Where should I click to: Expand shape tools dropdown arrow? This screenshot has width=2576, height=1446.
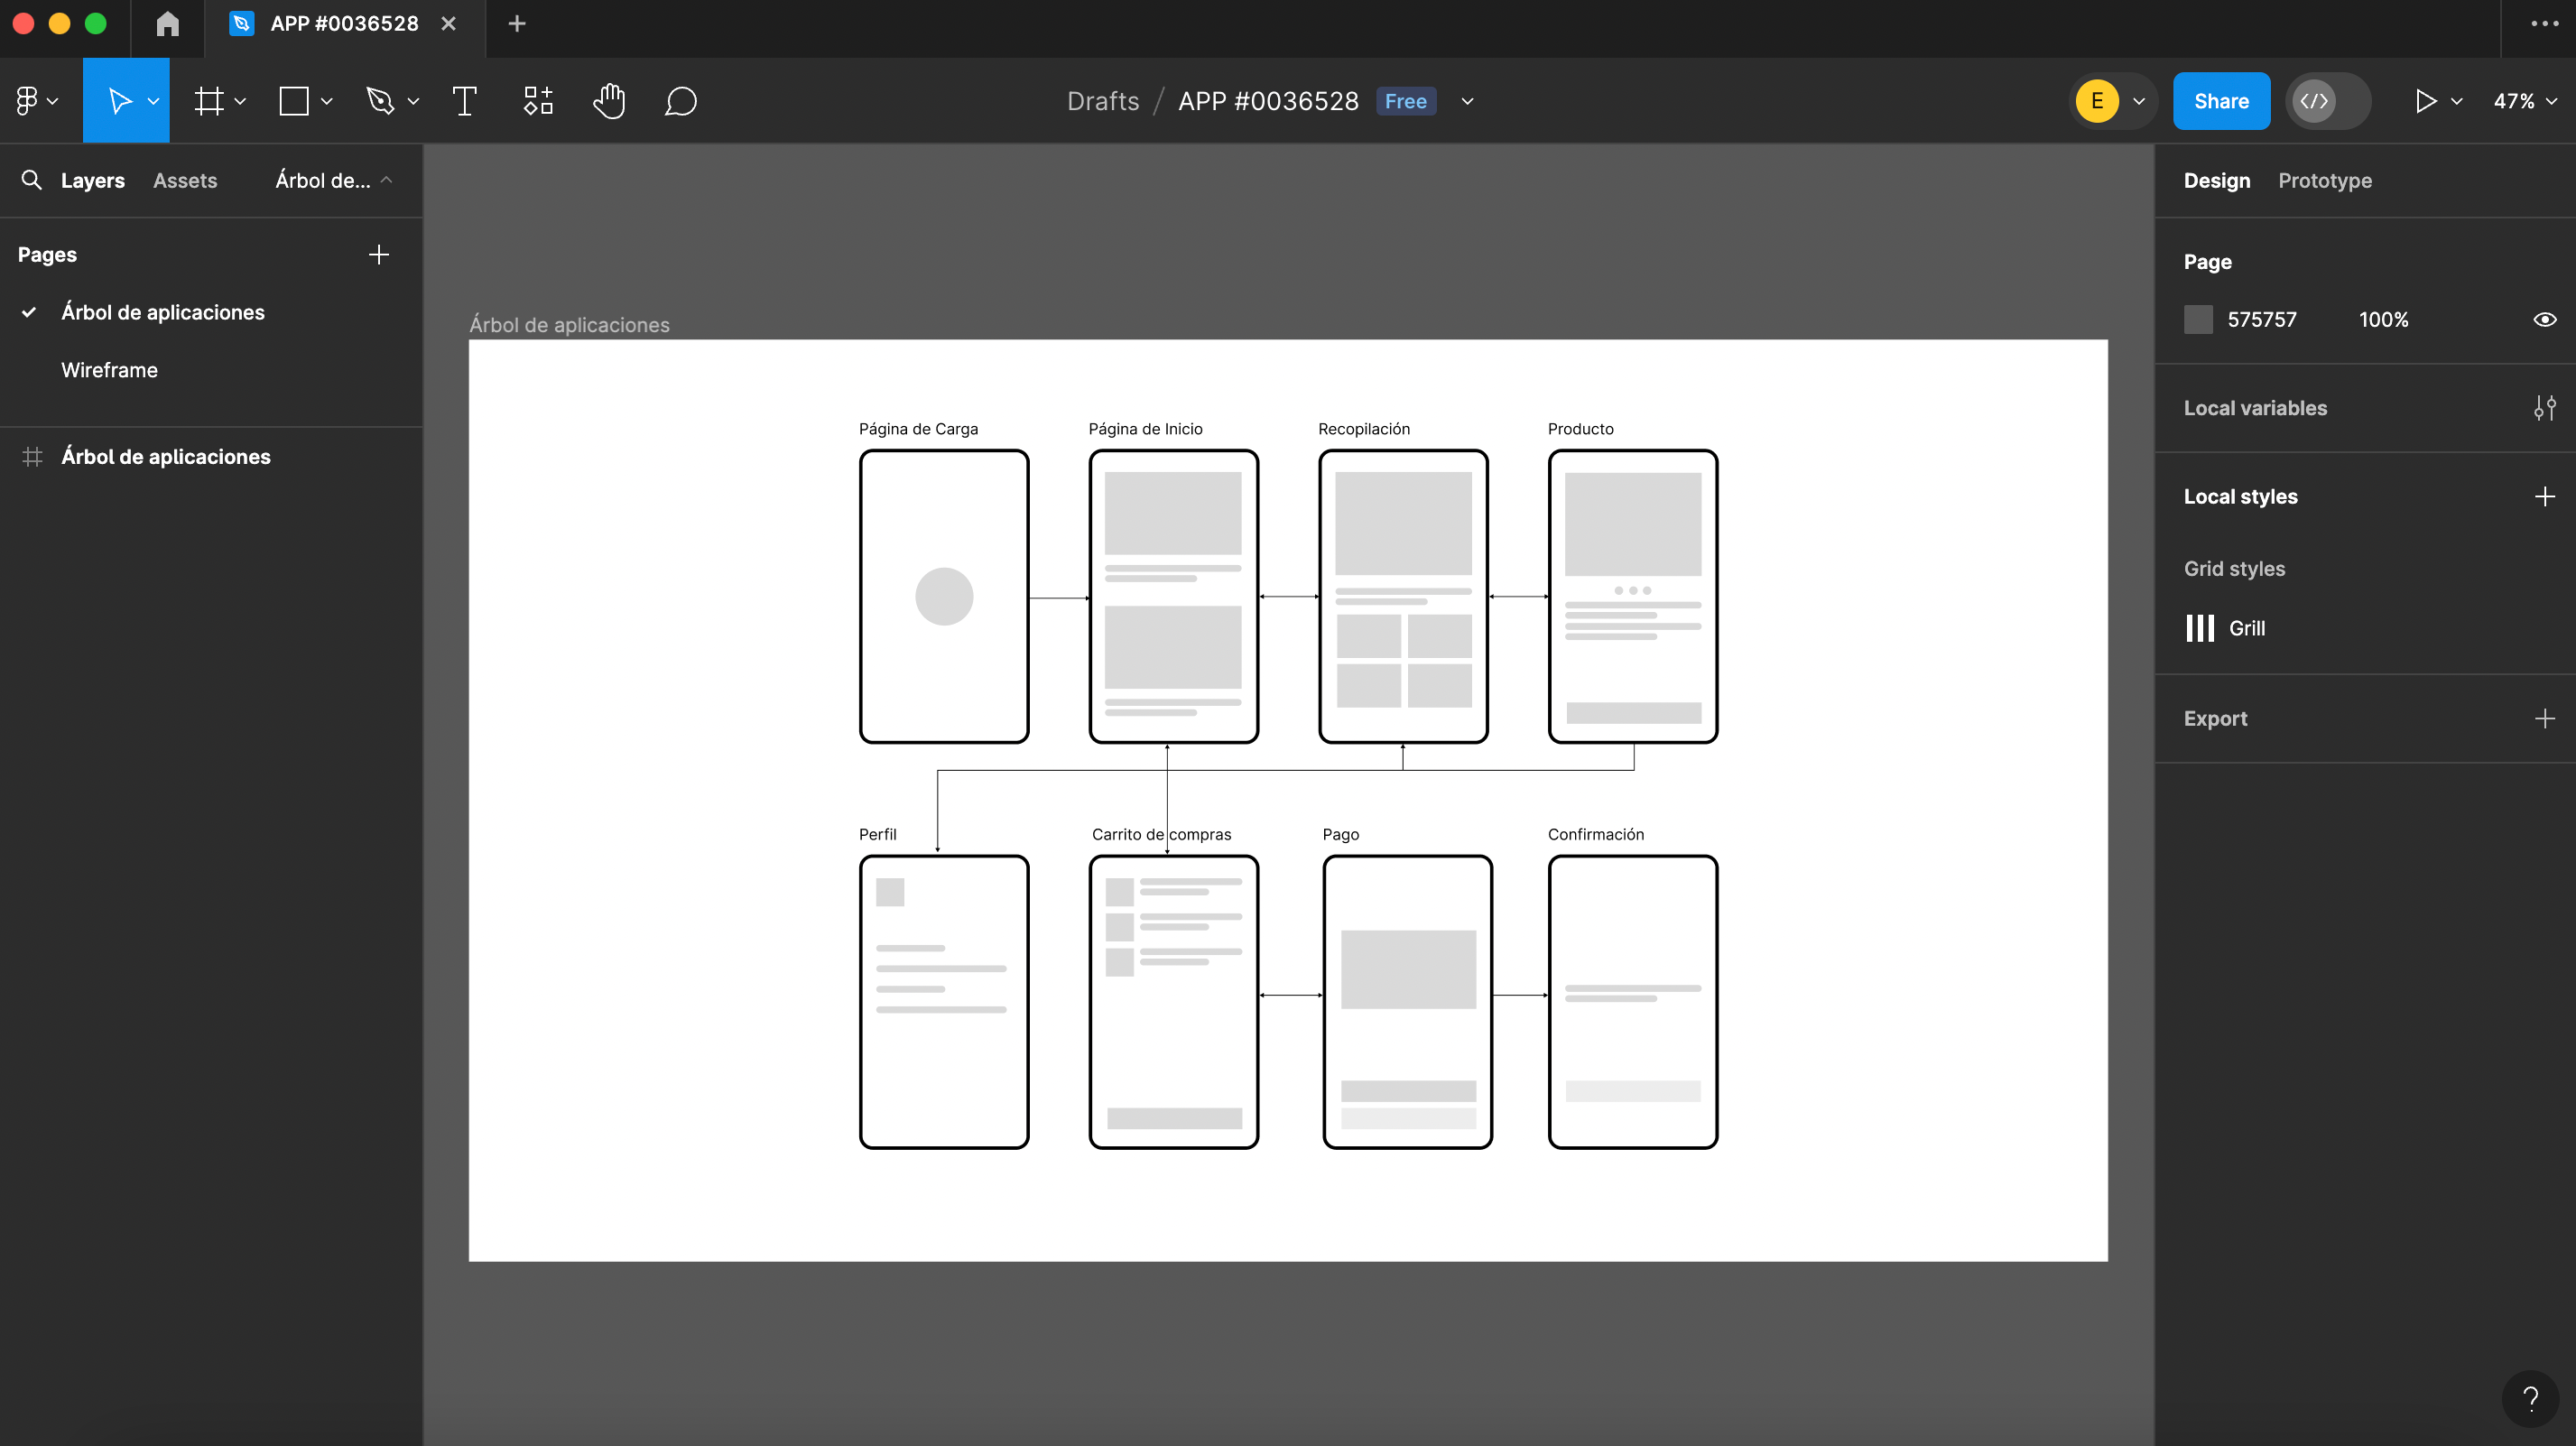tap(326, 101)
